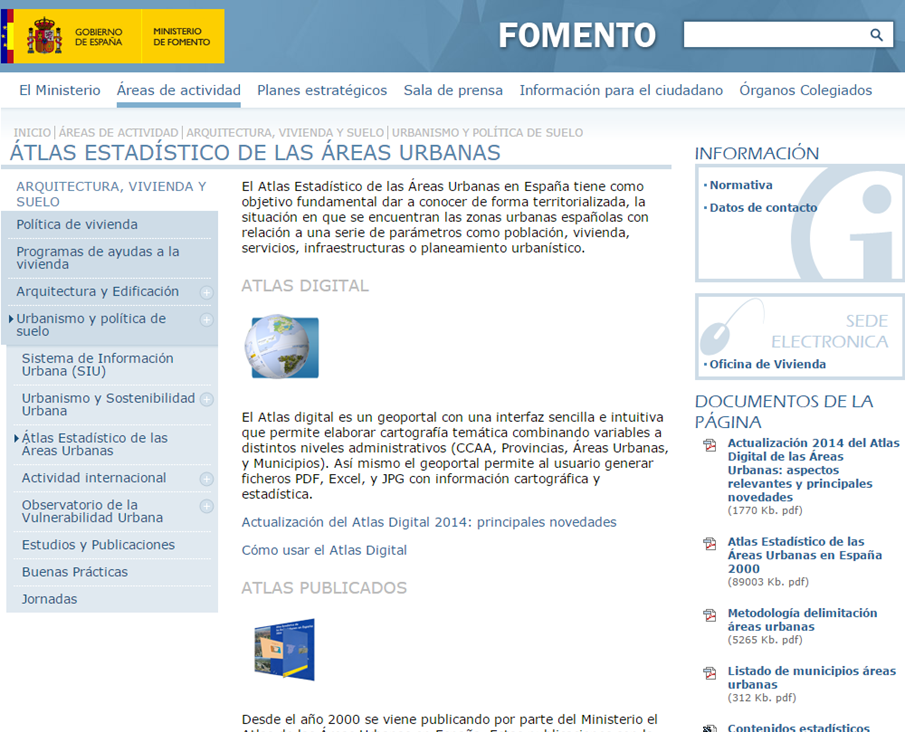This screenshot has width=905, height=732.
Task: Open Programas de ayudas a la vivienda
Action: [98, 258]
